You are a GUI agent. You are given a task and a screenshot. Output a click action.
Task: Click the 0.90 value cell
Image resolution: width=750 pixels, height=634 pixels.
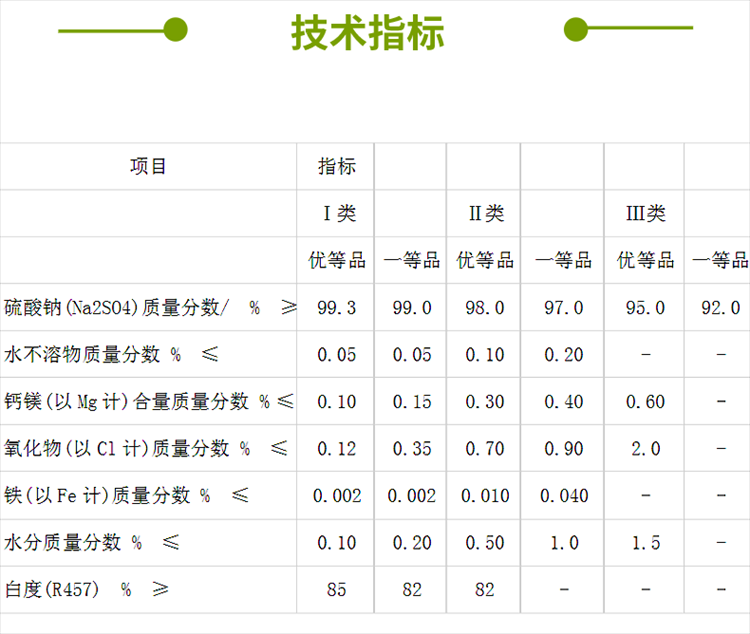point(563,449)
